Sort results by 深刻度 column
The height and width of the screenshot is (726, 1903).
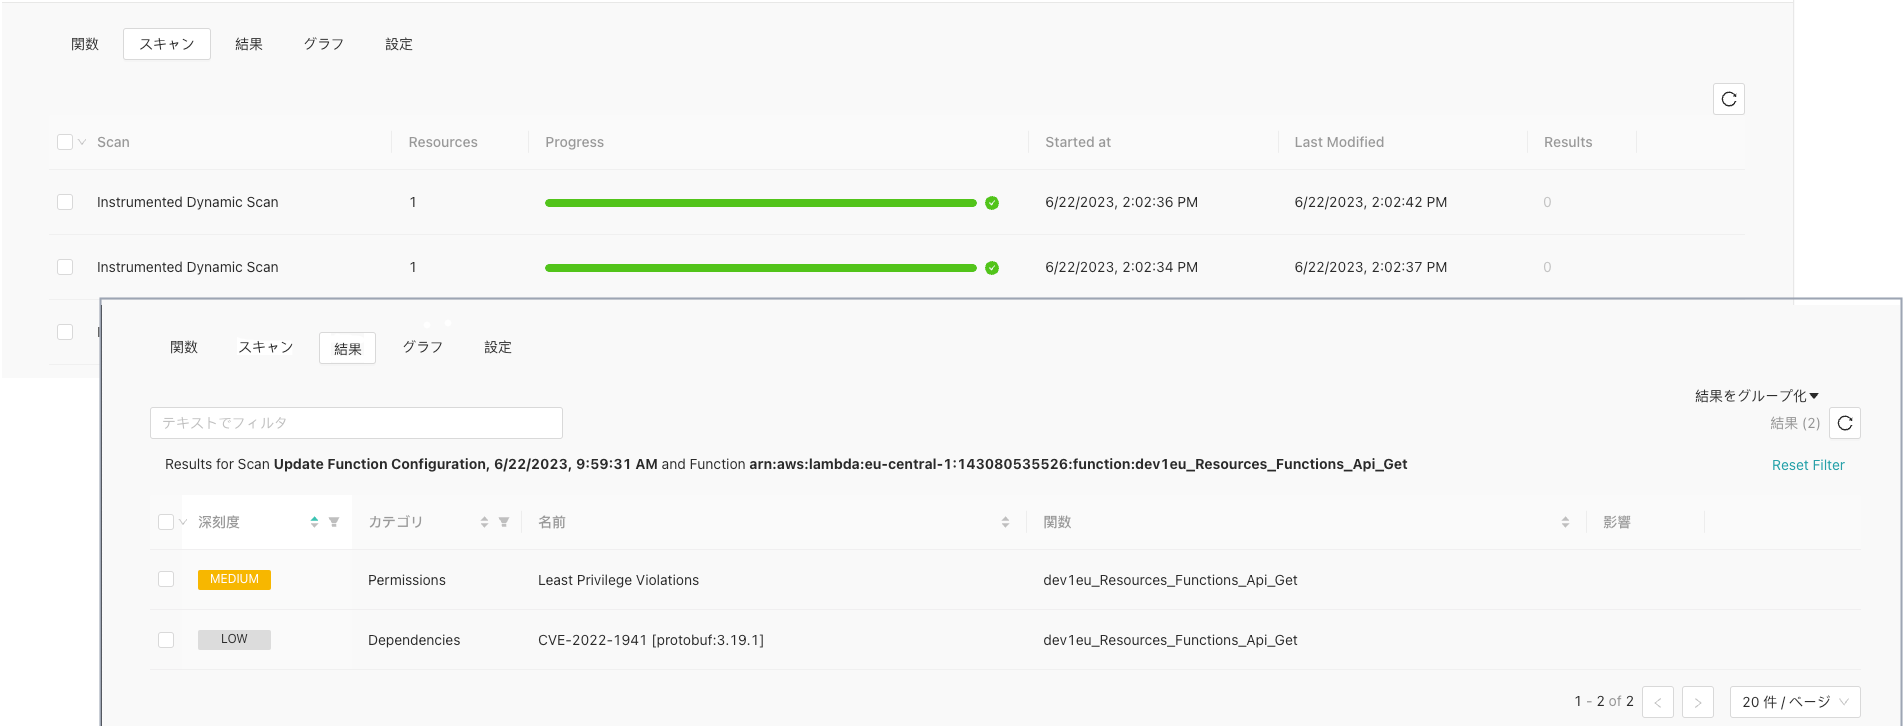314,522
